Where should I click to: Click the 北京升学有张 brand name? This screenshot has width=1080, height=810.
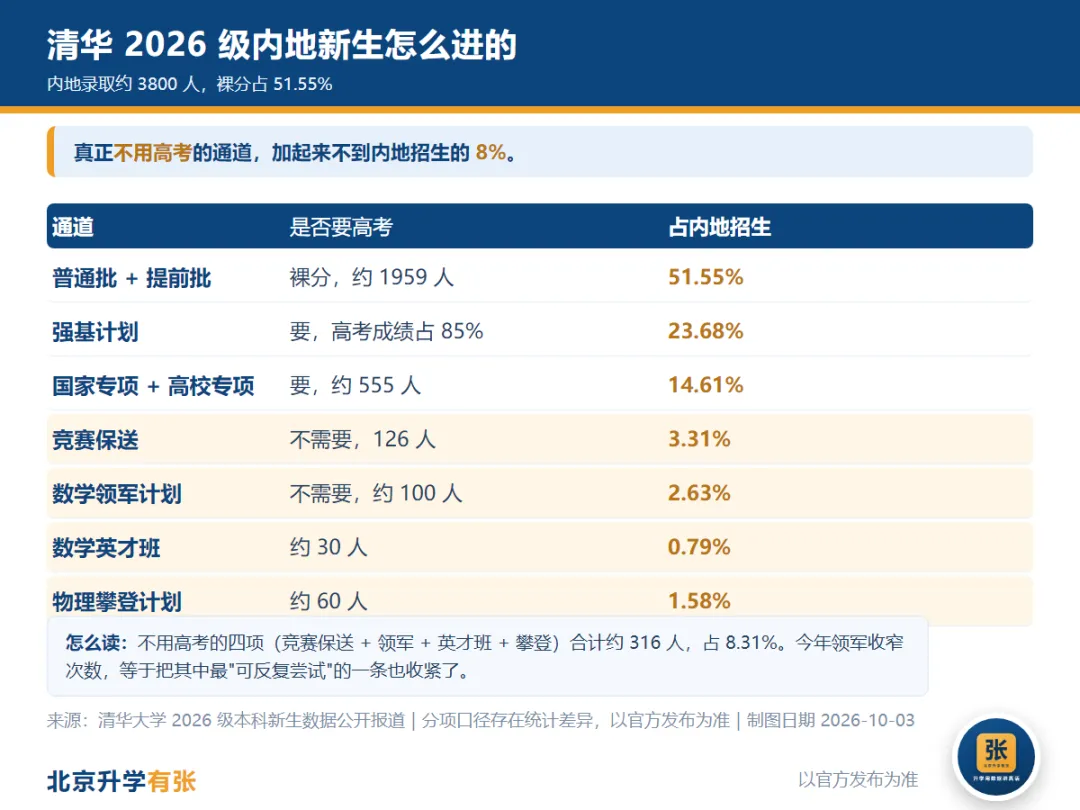[x=122, y=782]
